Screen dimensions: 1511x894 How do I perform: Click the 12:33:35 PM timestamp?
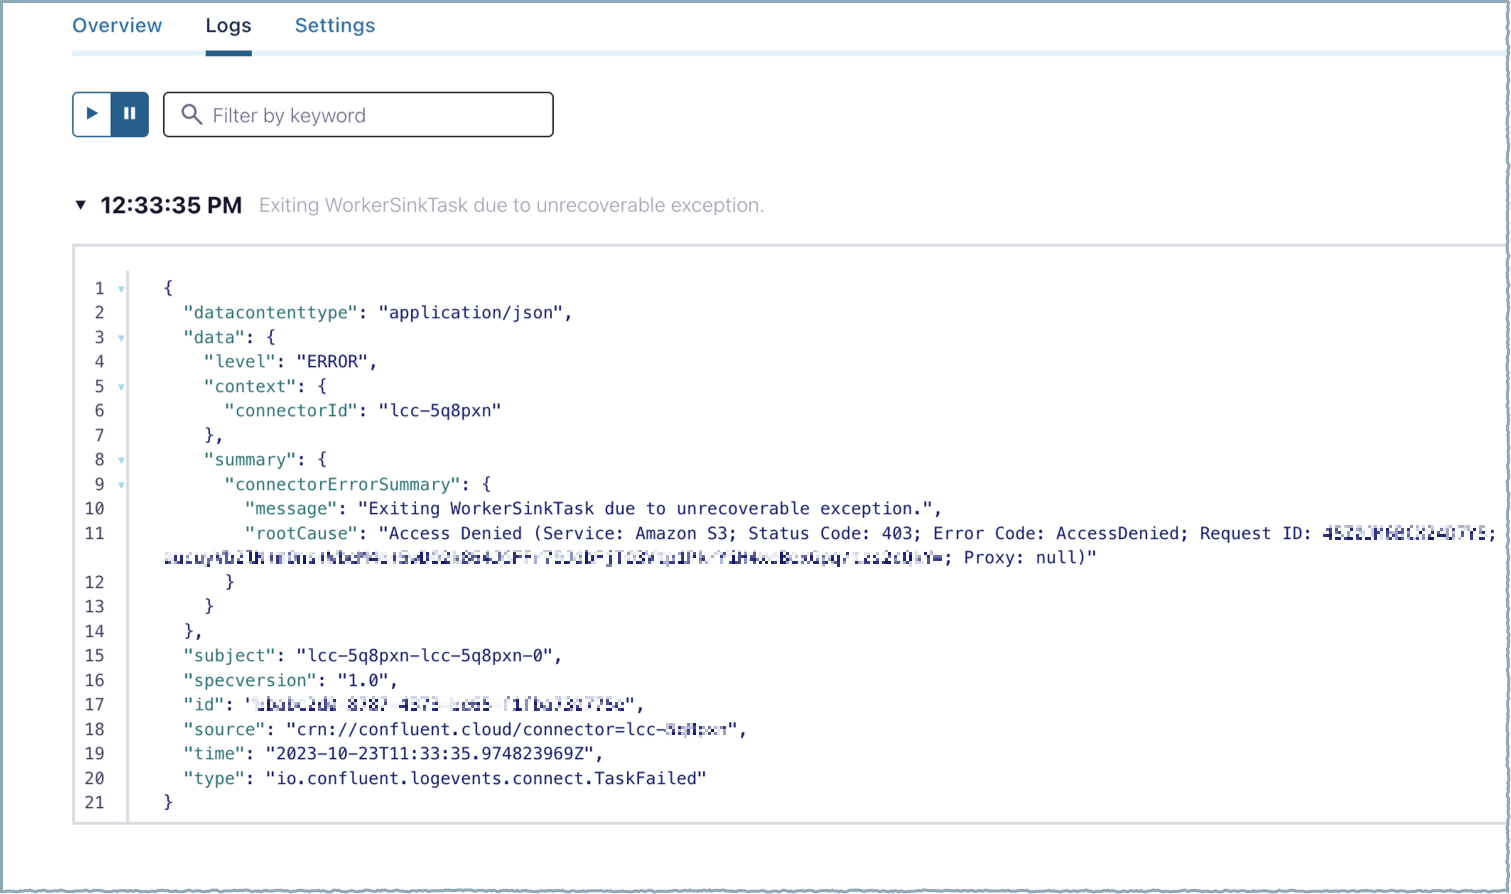click(x=171, y=205)
